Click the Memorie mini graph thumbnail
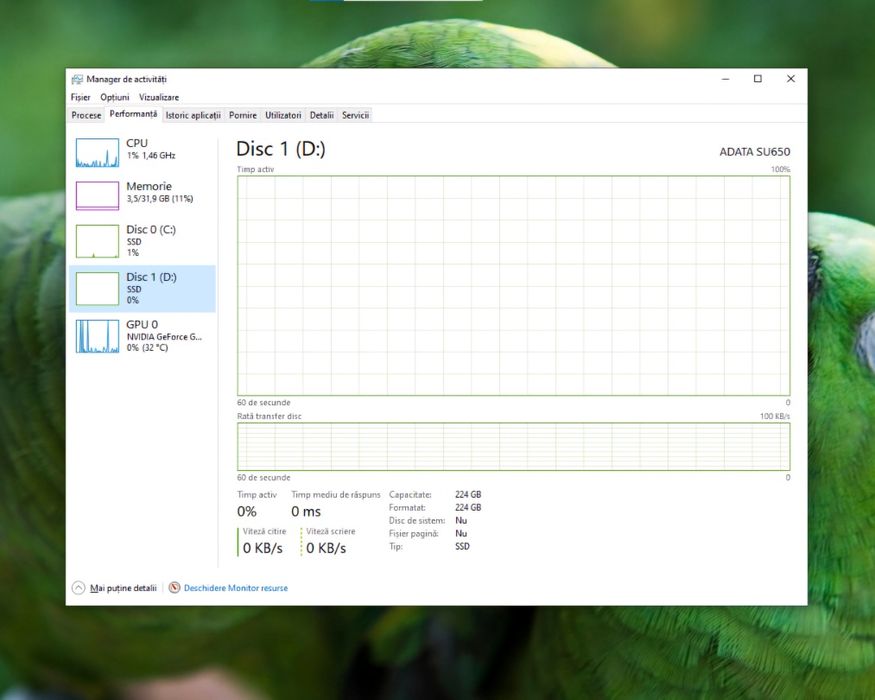This screenshot has width=875, height=700. (x=97, y=195)
